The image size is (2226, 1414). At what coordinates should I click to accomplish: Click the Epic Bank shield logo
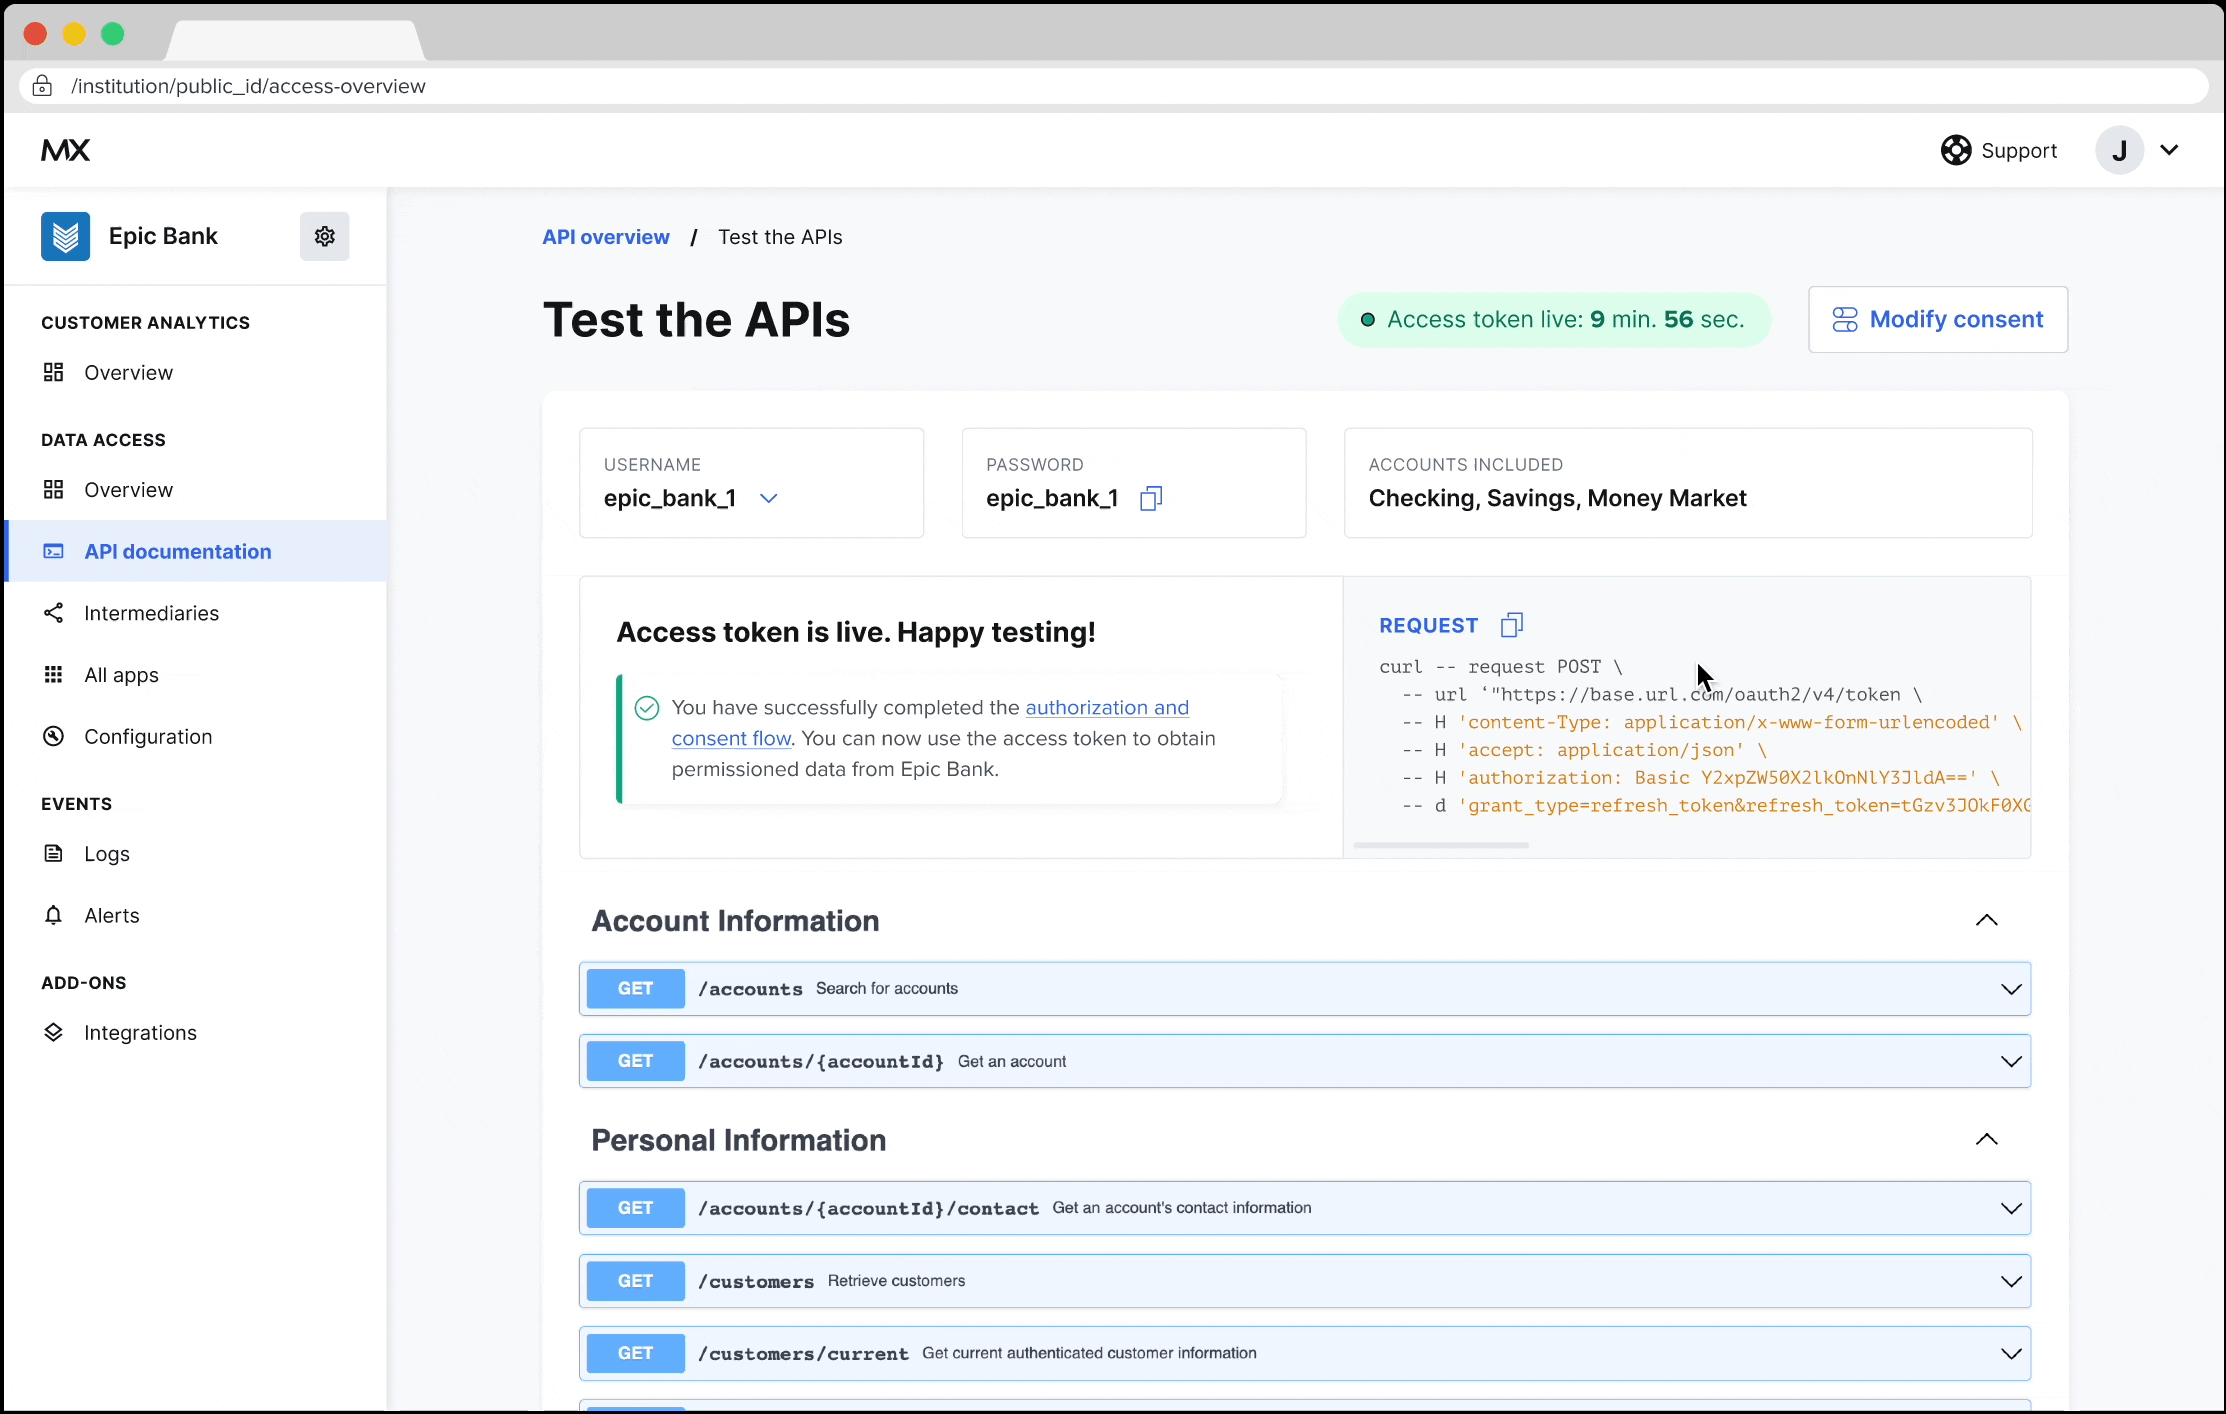pyautogui.click(x=65, y=236)
